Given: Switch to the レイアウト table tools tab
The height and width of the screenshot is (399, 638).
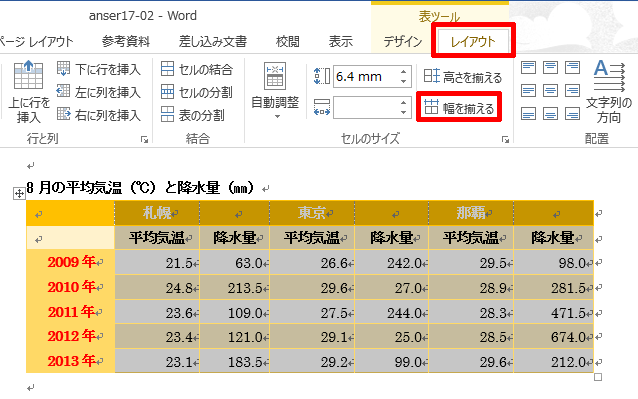Looking at the screenshot, I should tap(473, 41).
